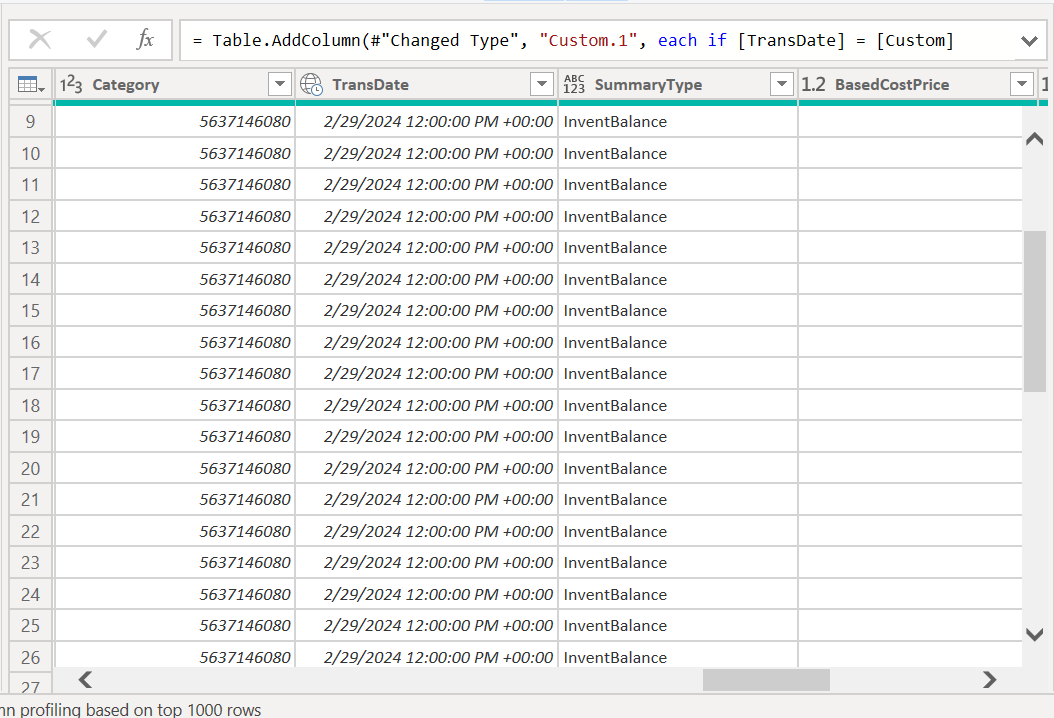Click column profiling status bar text
The image size is (1054, 718).
pos(130,709)
